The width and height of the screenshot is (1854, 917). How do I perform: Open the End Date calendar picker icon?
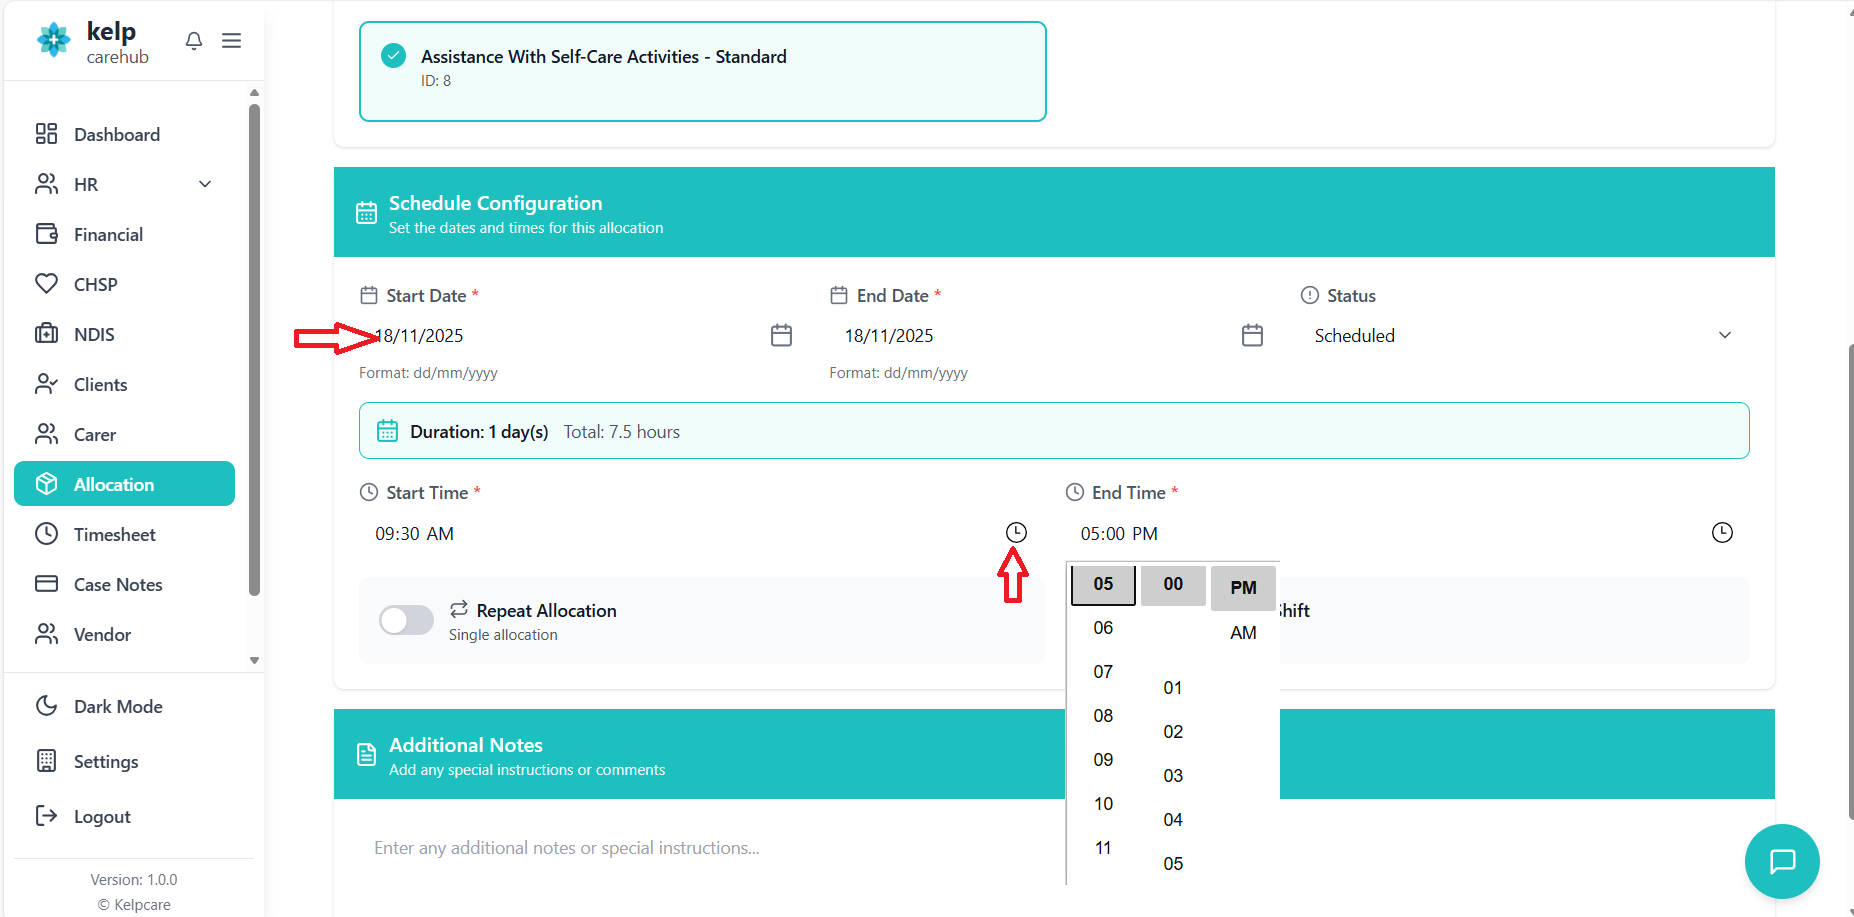[1252, 335]
